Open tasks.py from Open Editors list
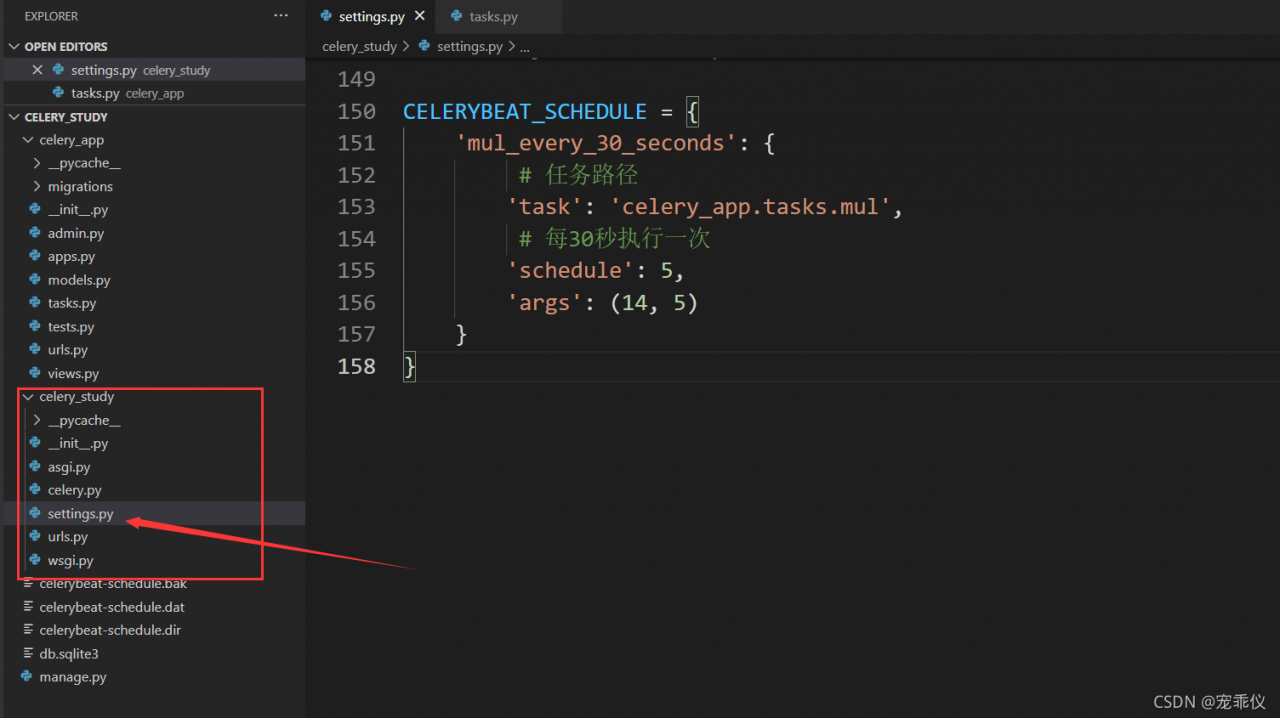The width and height of the screenshot is (1280, 718). pos(152,93)
